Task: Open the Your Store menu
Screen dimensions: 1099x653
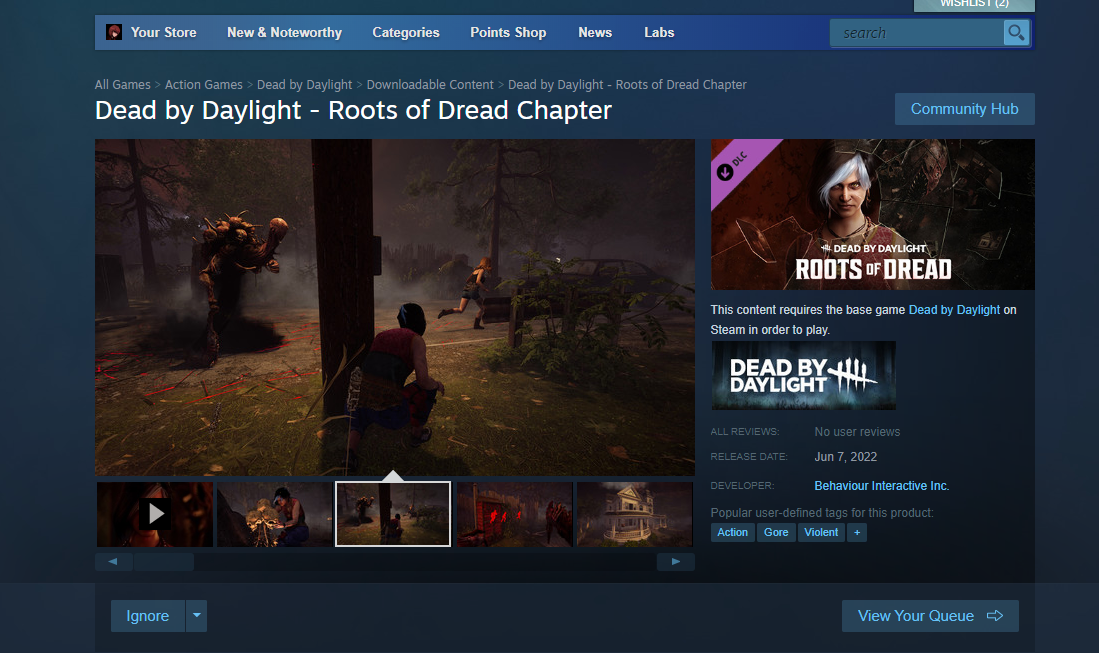Action: 163,32
